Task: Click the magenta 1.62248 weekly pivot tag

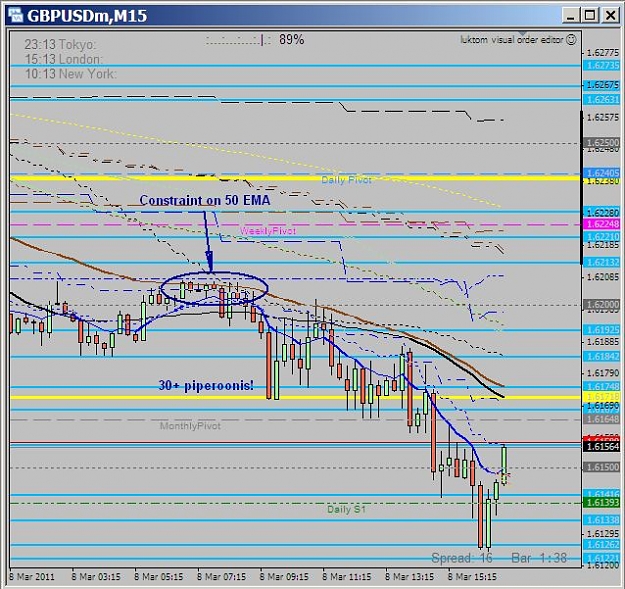Action: click(x=601, y=224)
